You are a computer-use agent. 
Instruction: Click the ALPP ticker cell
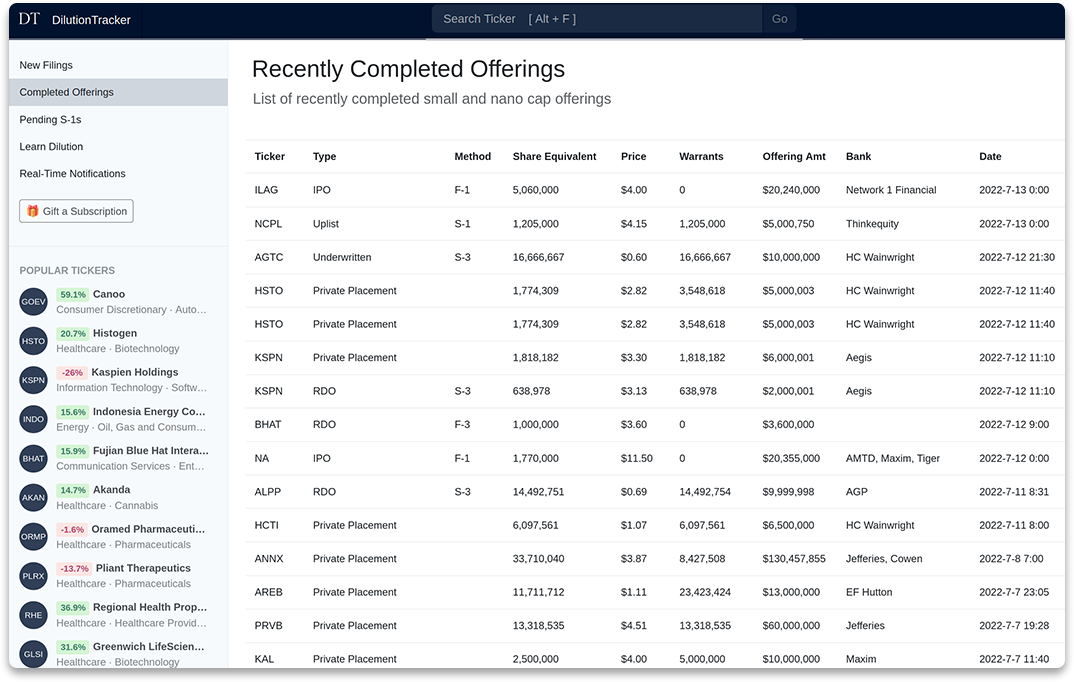coord(268,492)
